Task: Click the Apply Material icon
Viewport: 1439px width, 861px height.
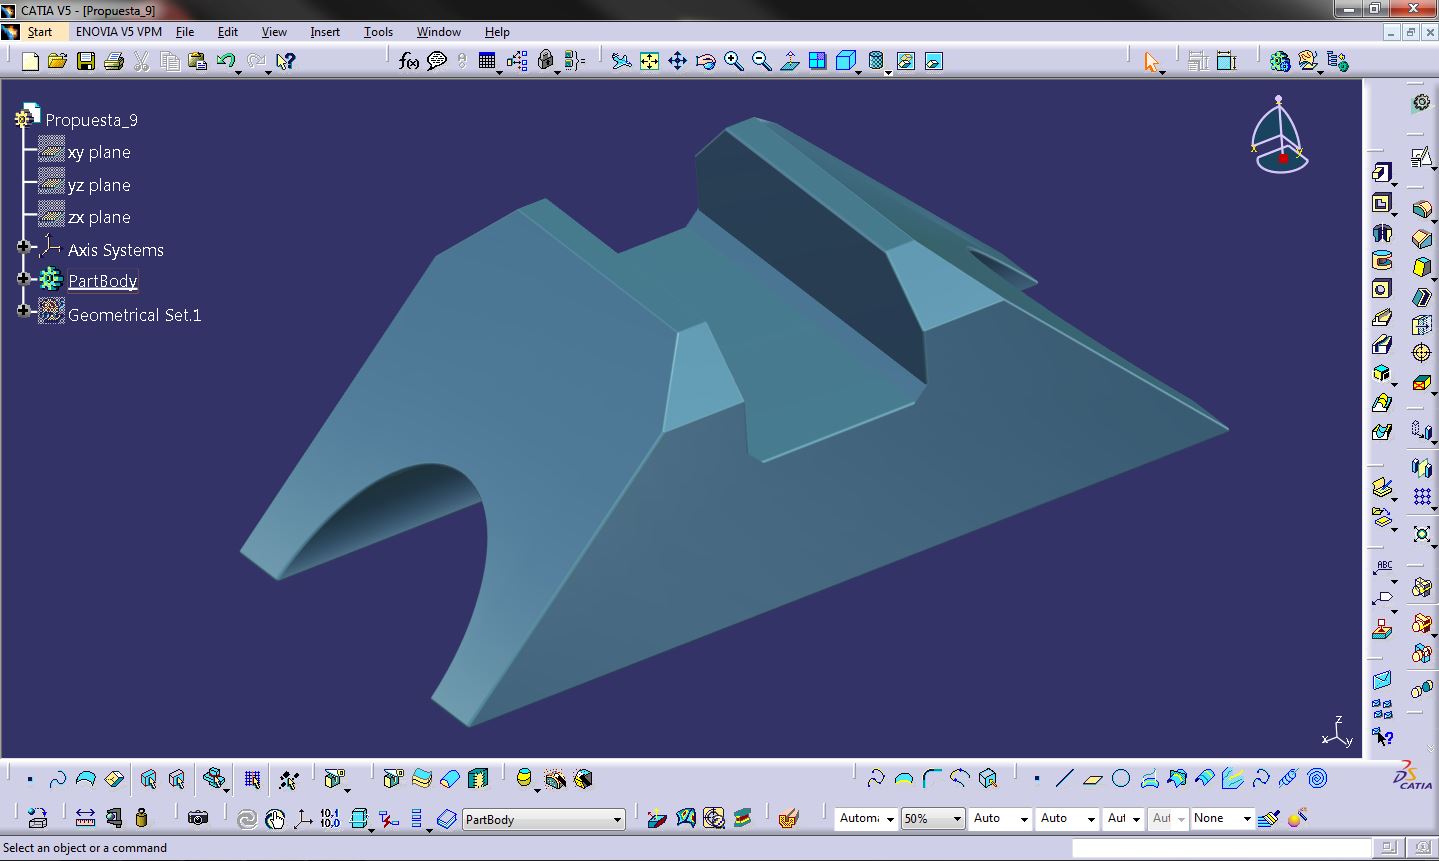Action: click(x=742, y=818)
